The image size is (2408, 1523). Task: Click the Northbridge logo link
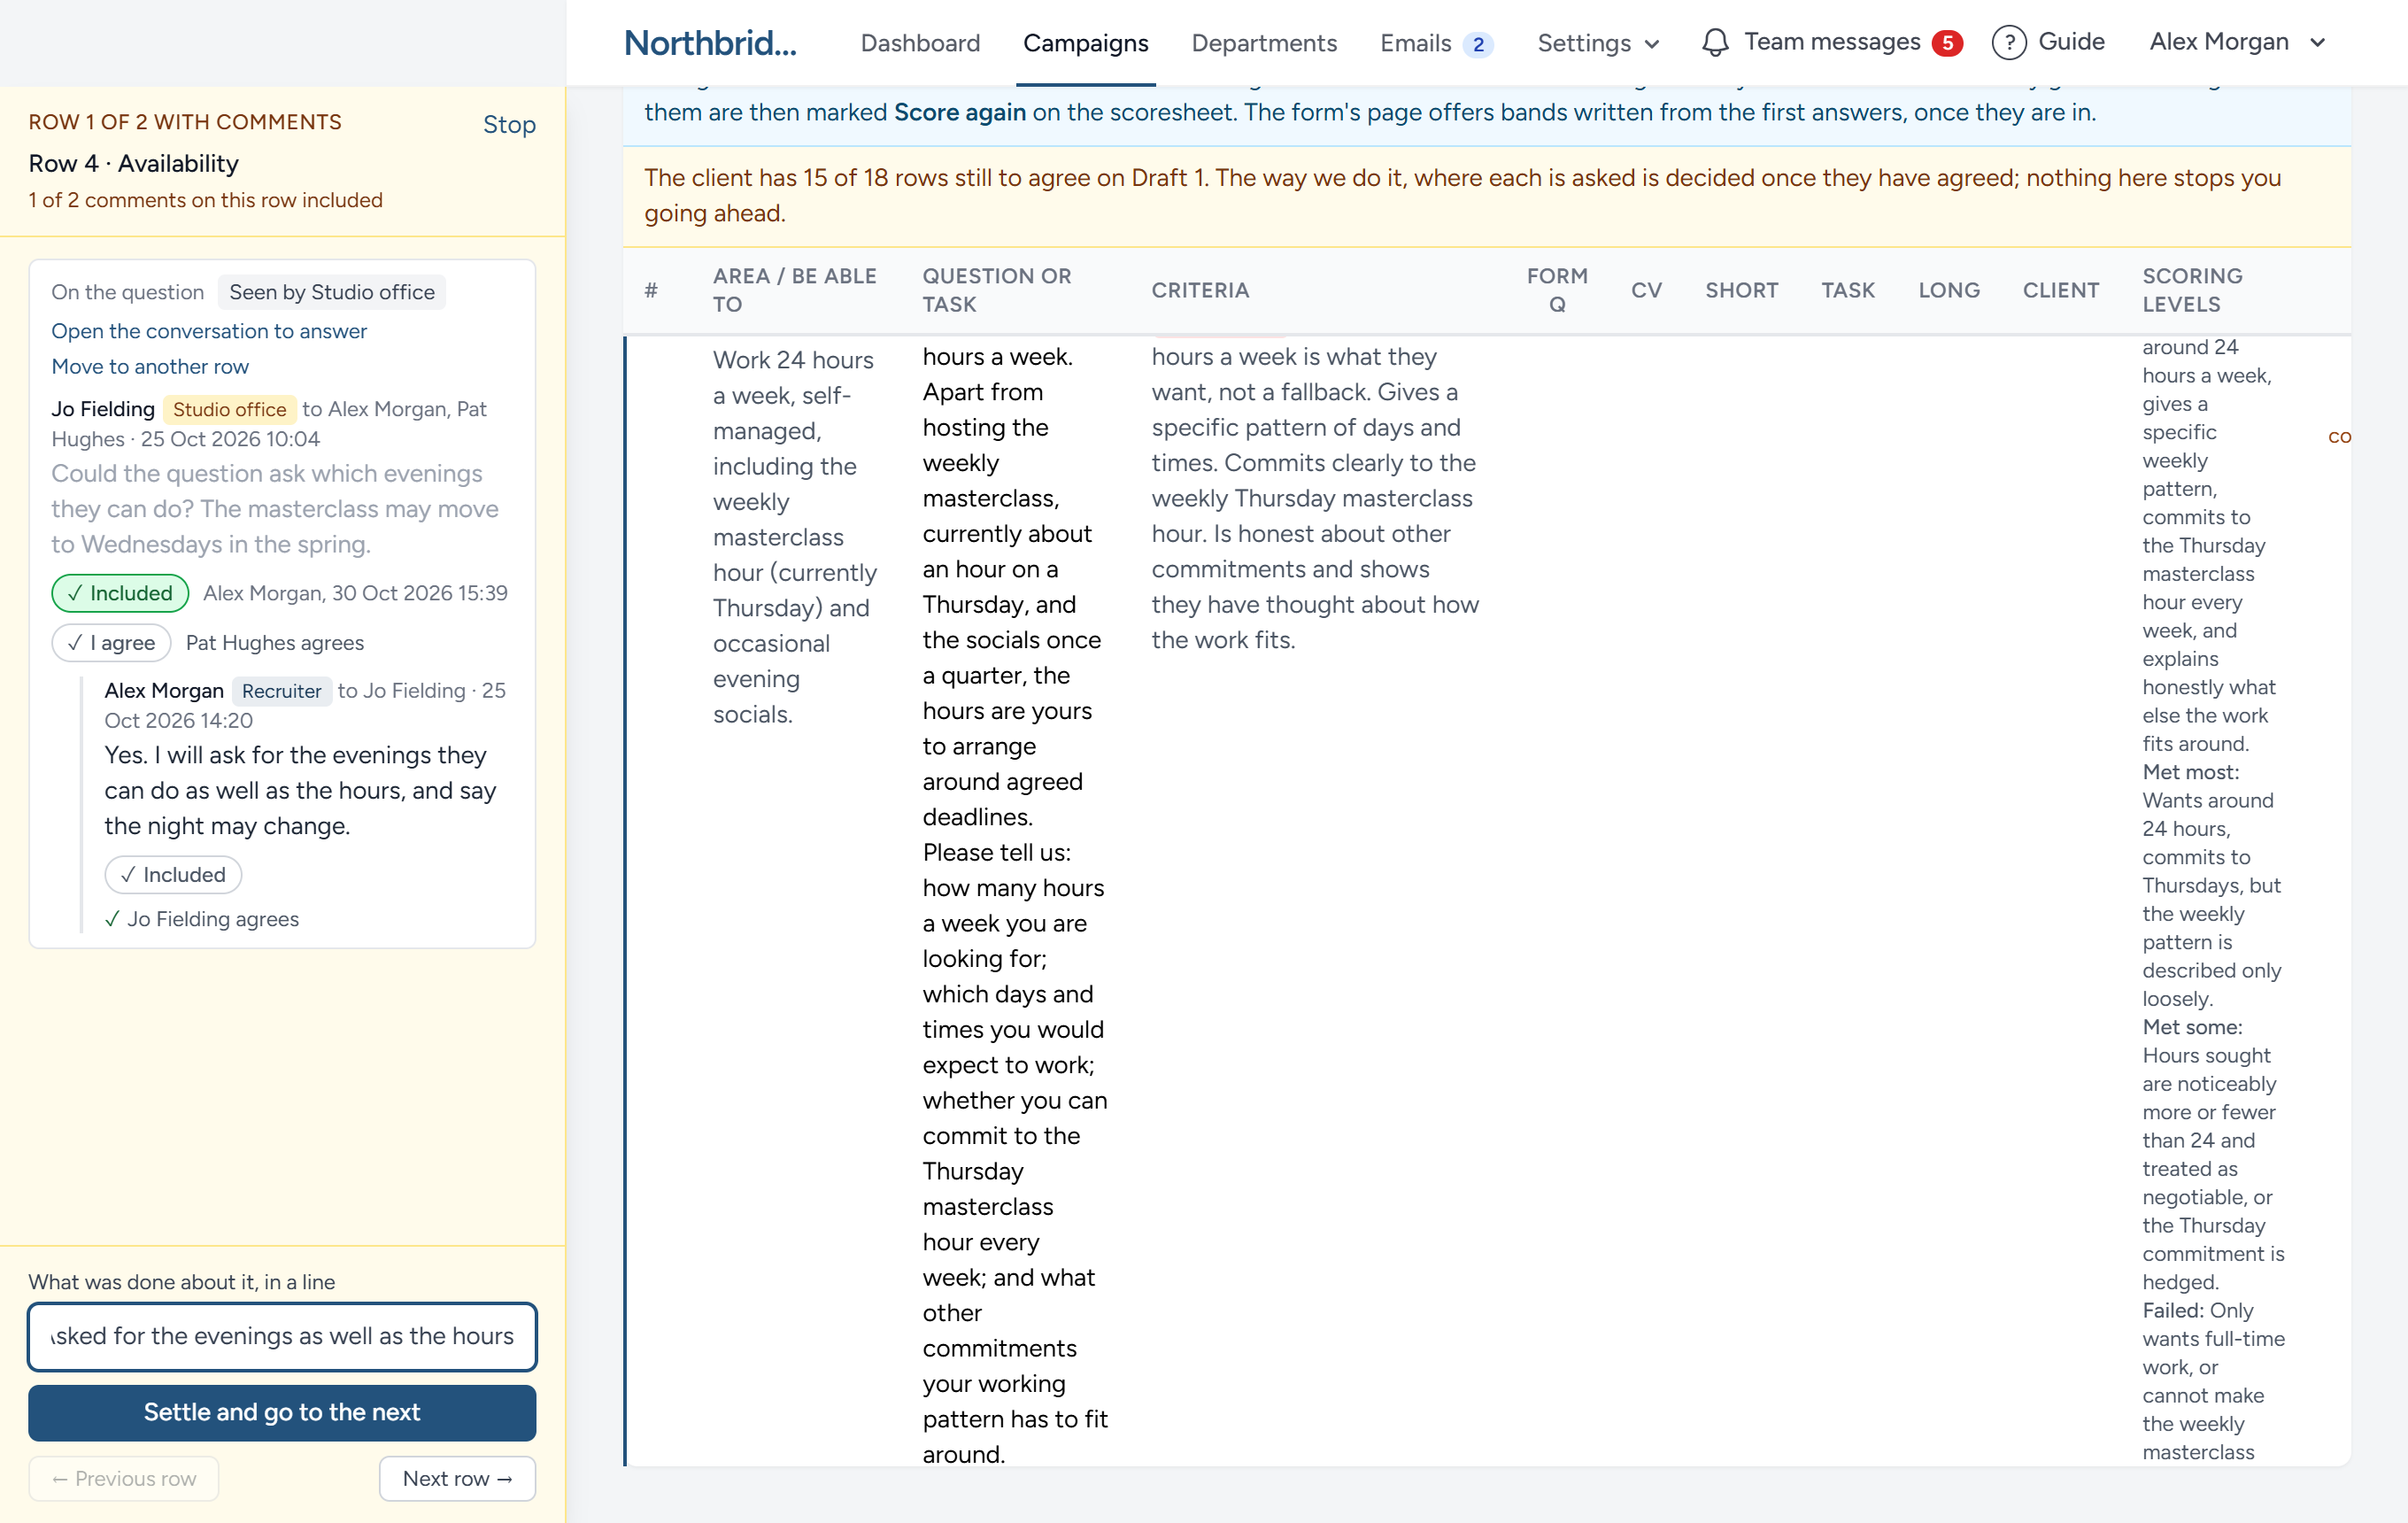(710, 43)
